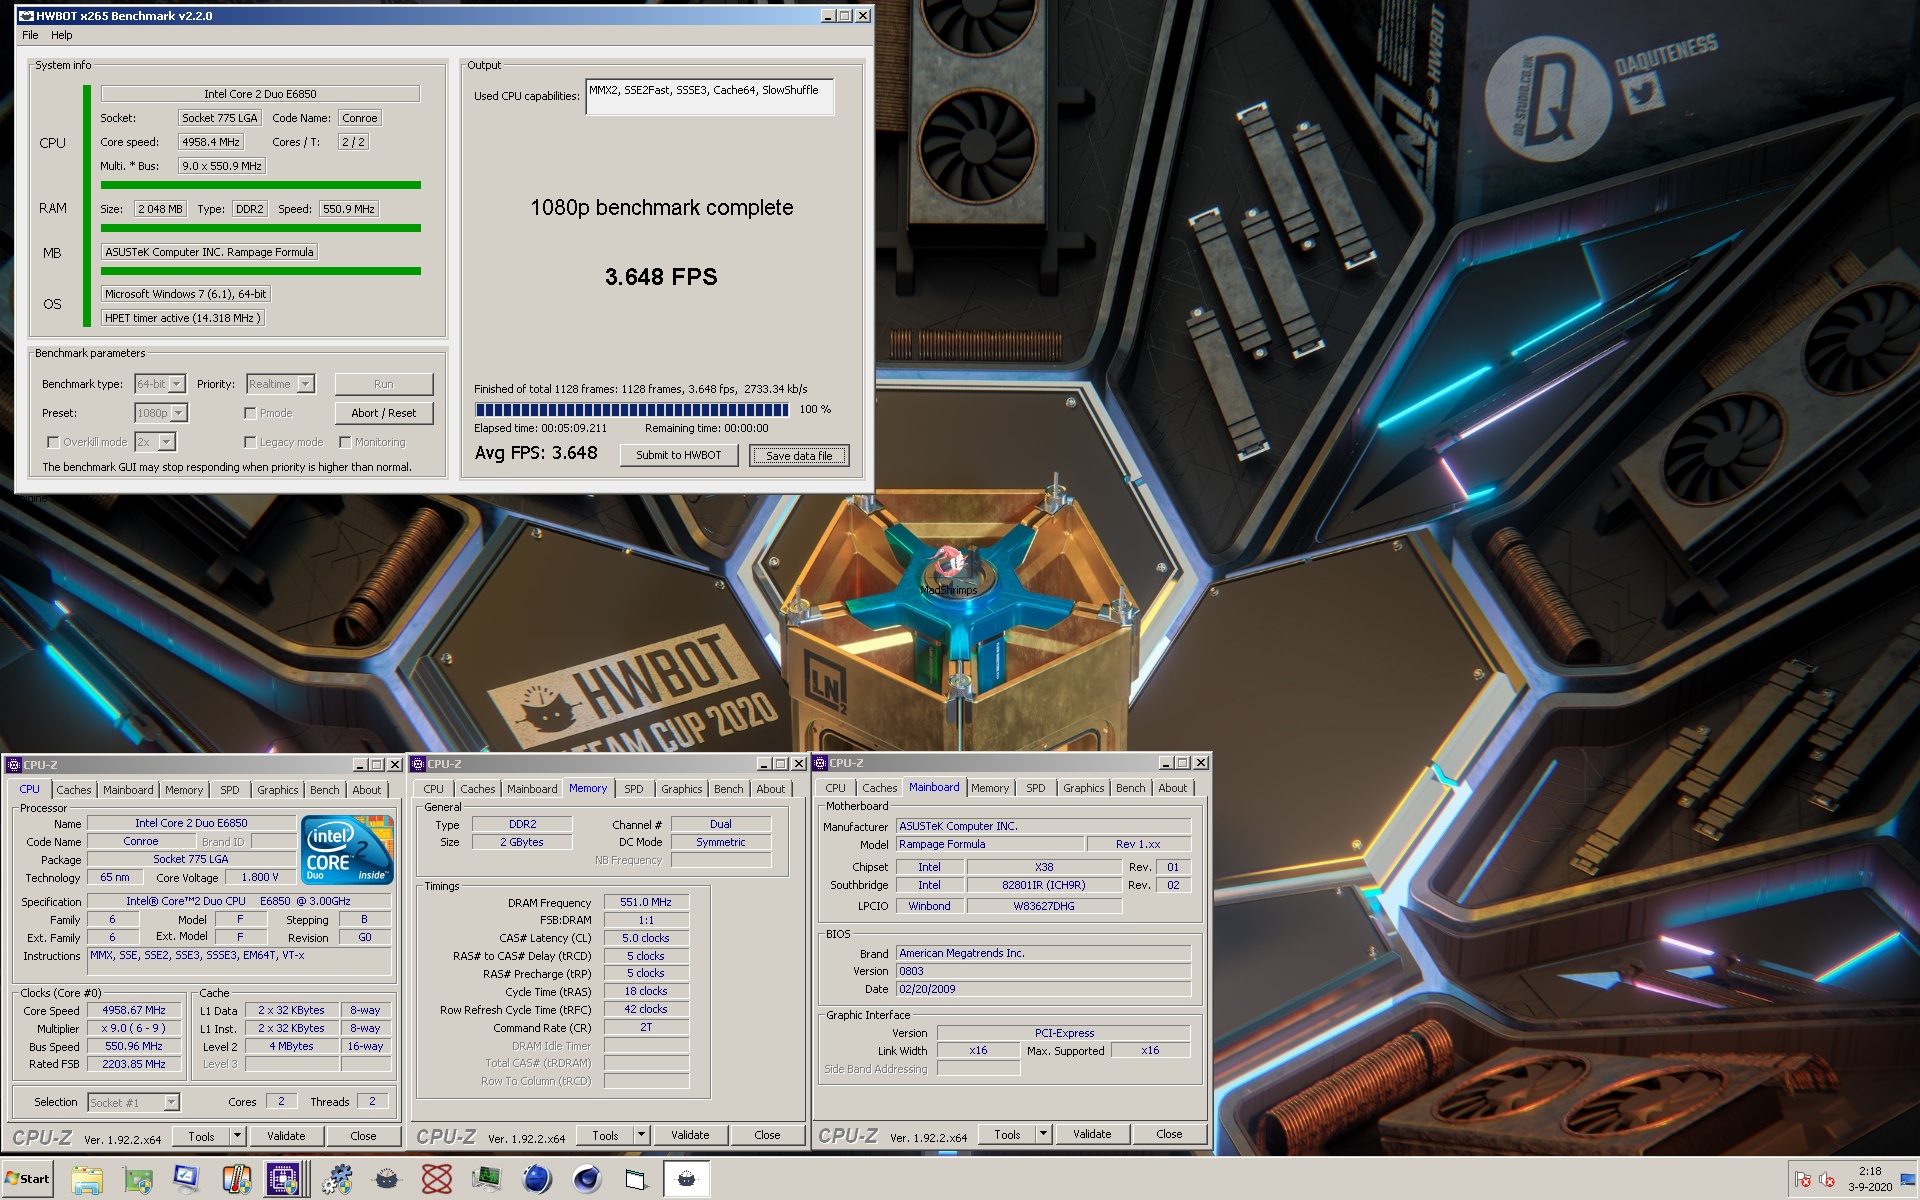This screenshot has height=1200, width=1920.
Task: Click Validate in CPU-Z CPU window
Action: point(286,1136)
